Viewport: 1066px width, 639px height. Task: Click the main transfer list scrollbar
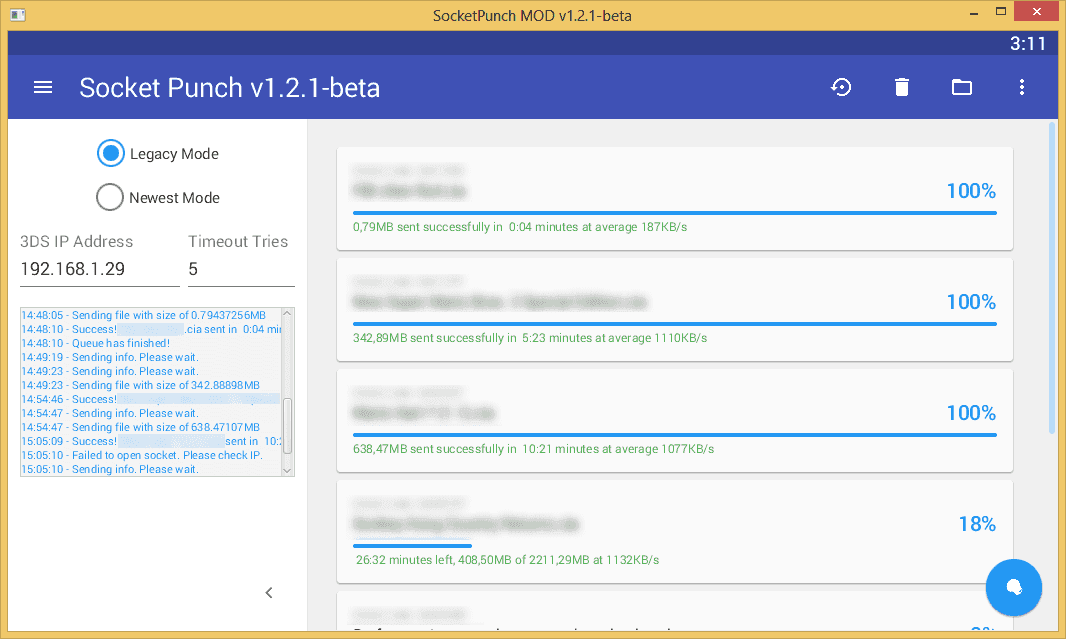pos(1052,277)
